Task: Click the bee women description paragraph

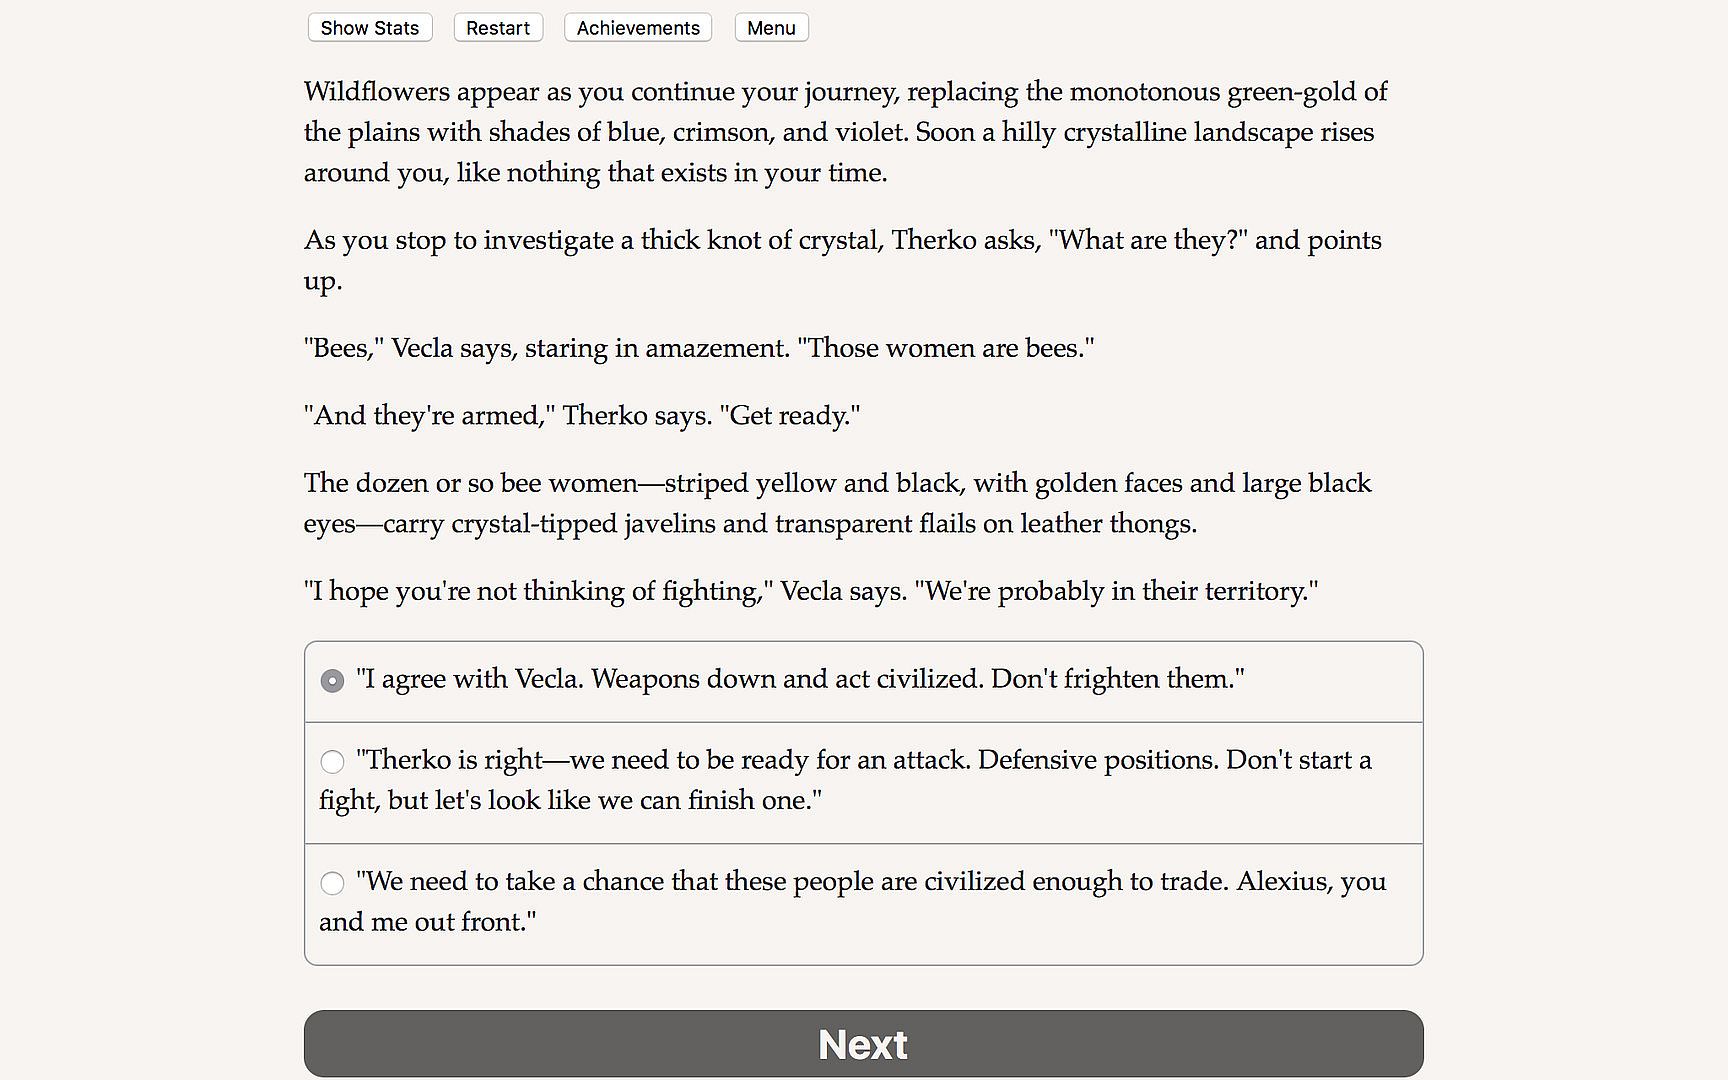Action: [837, 503]
